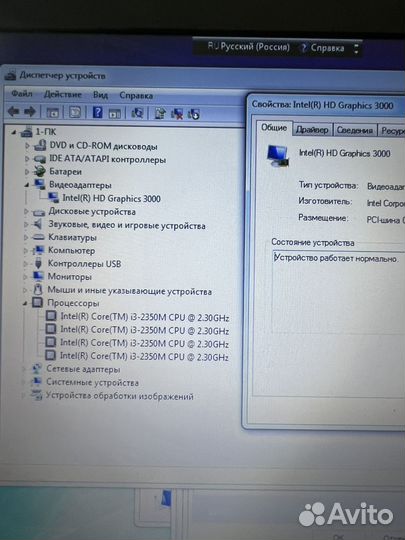Click the Видеоадаптеры display icon
Screen dimensions: 405x540
(x=40, y=184)
